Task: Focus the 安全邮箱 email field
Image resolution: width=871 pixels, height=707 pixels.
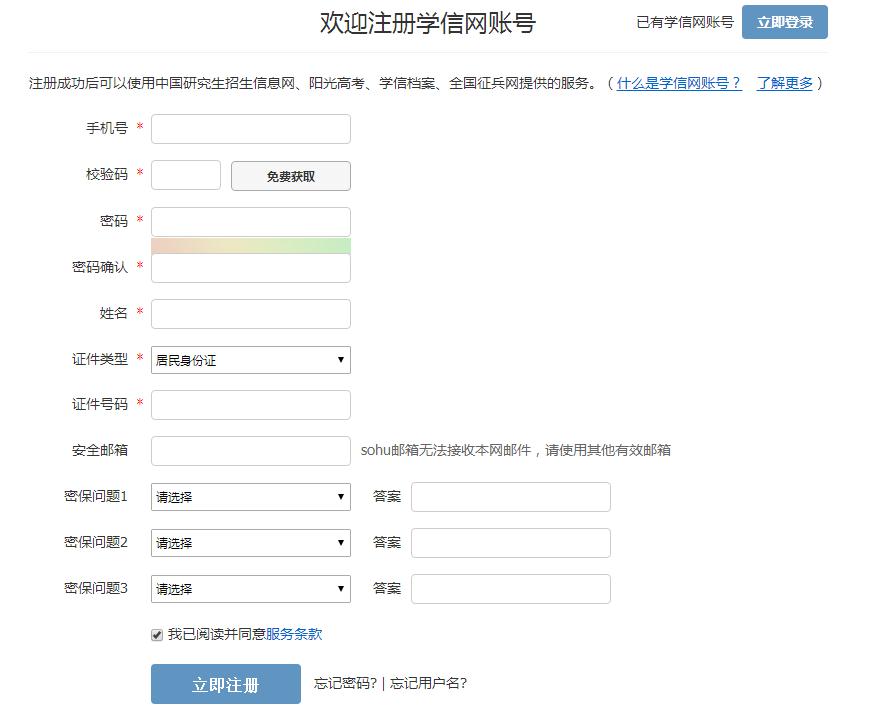Action: click(250, 451)
